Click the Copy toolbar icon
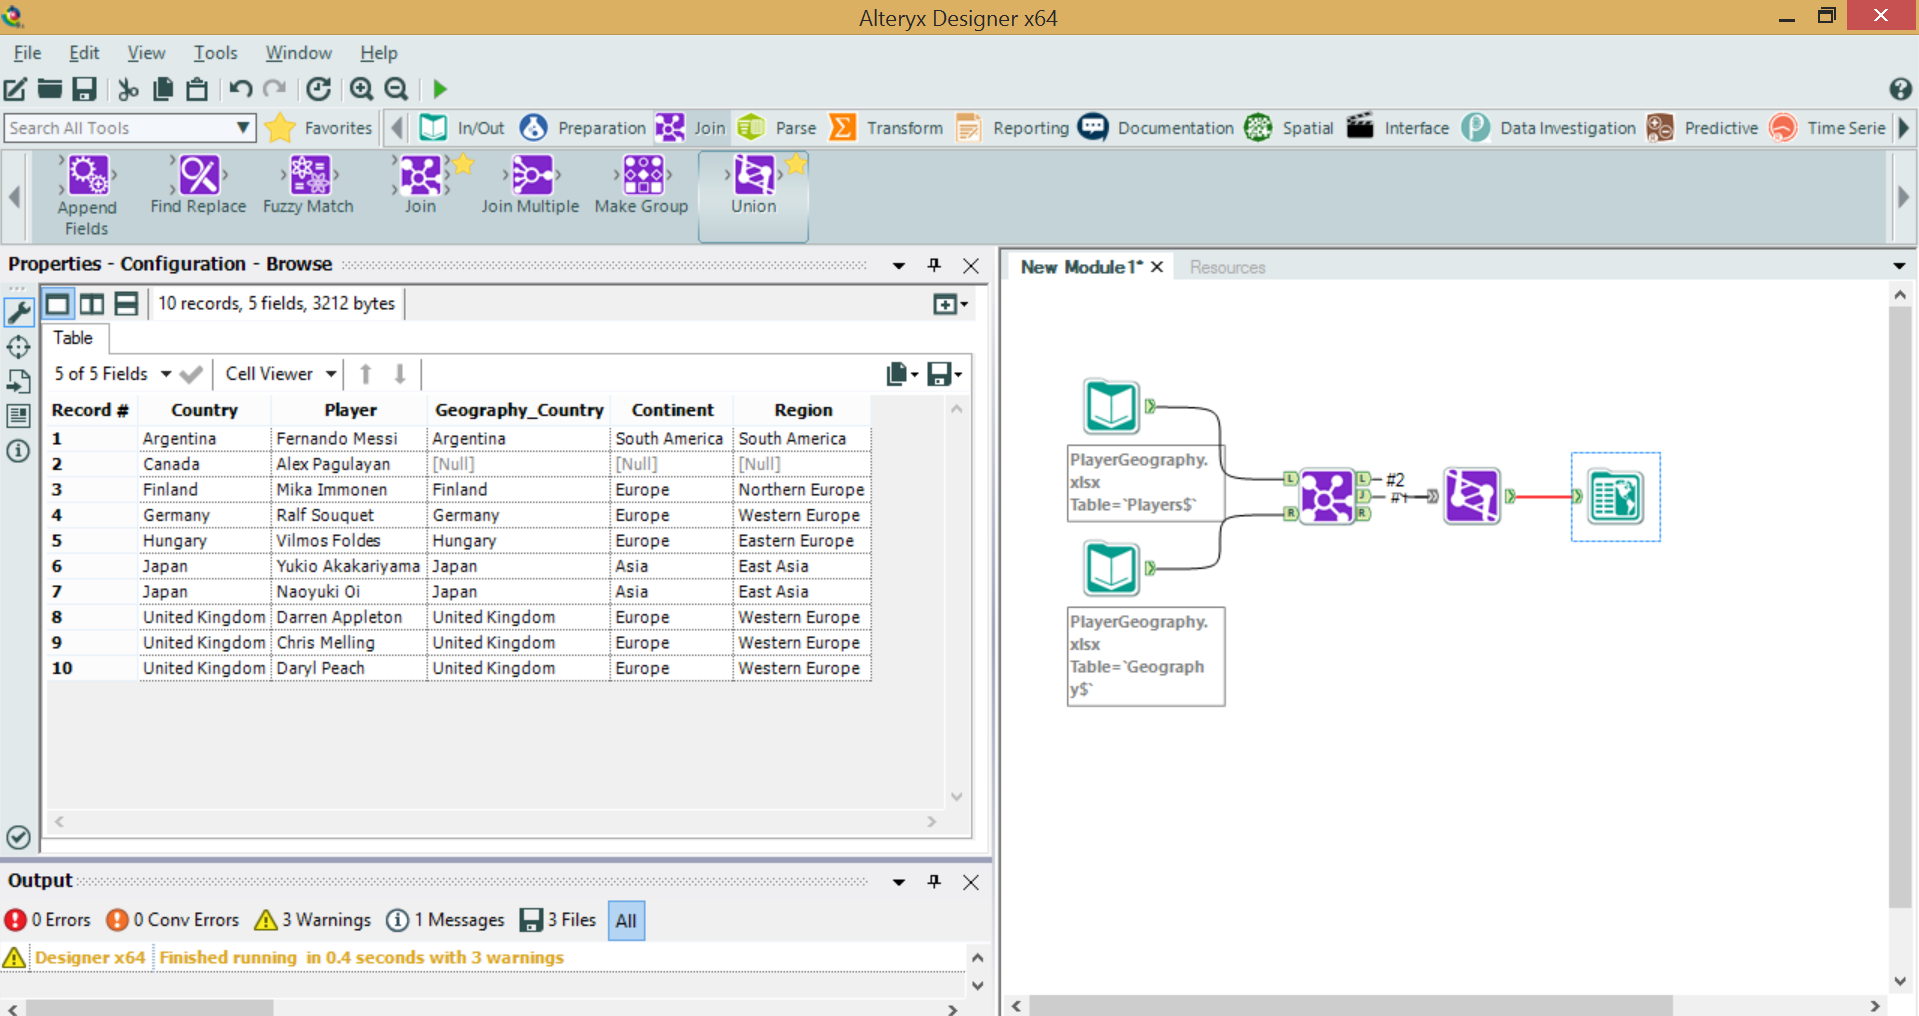 click(x=162, y=89)
